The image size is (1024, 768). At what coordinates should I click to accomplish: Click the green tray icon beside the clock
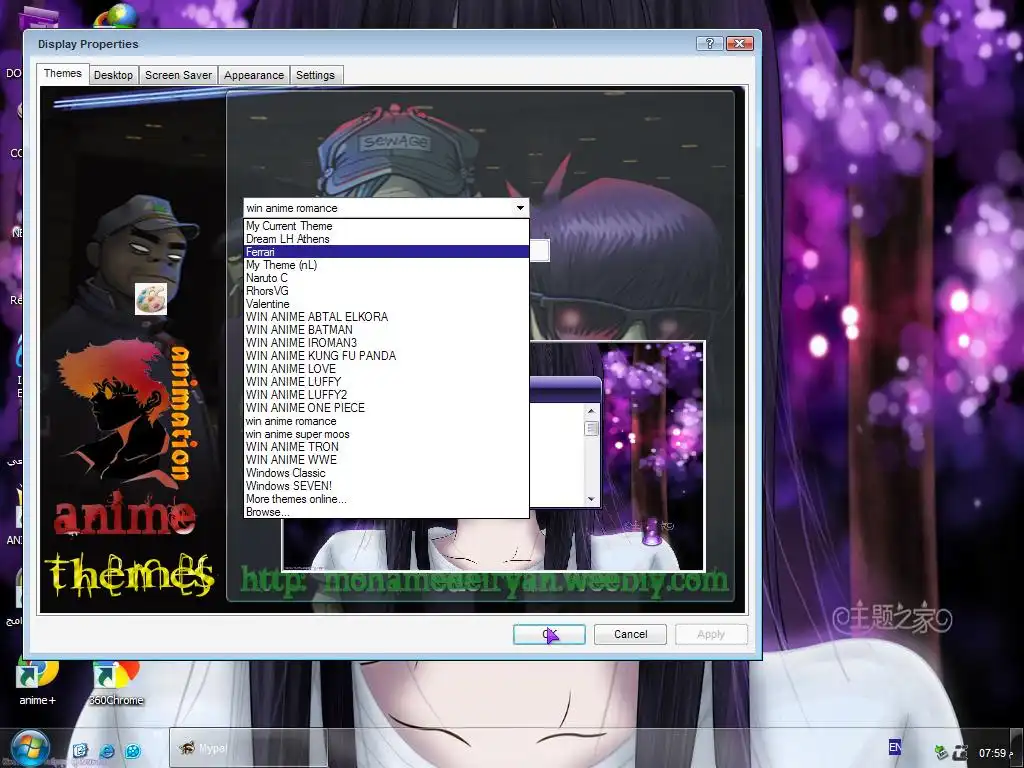[x=940, y=753]
